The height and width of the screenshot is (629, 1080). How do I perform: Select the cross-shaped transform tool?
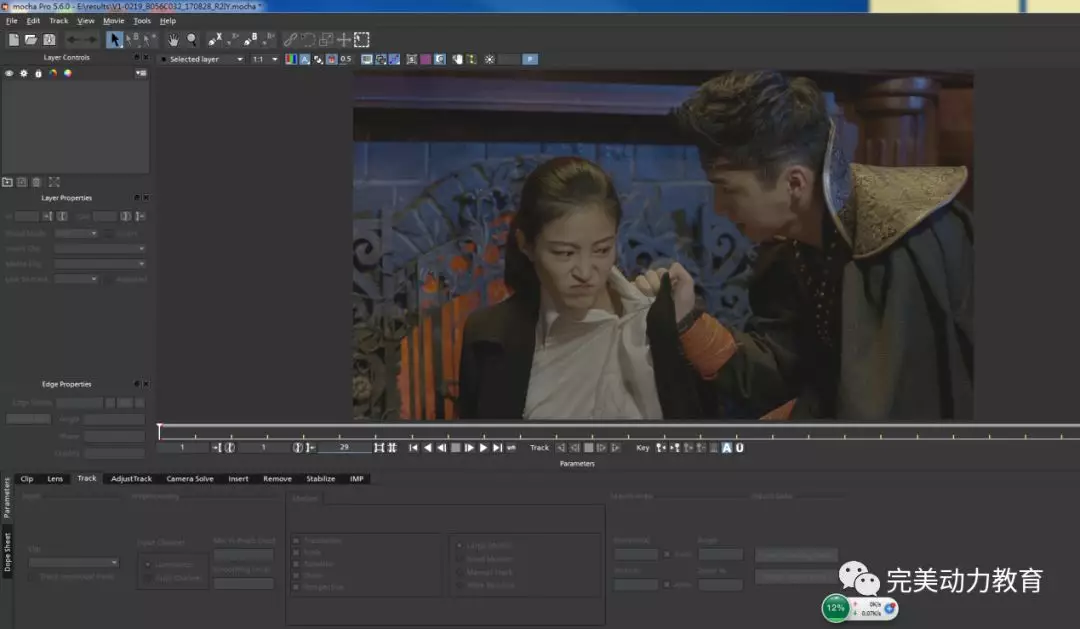tap(344, 40)
